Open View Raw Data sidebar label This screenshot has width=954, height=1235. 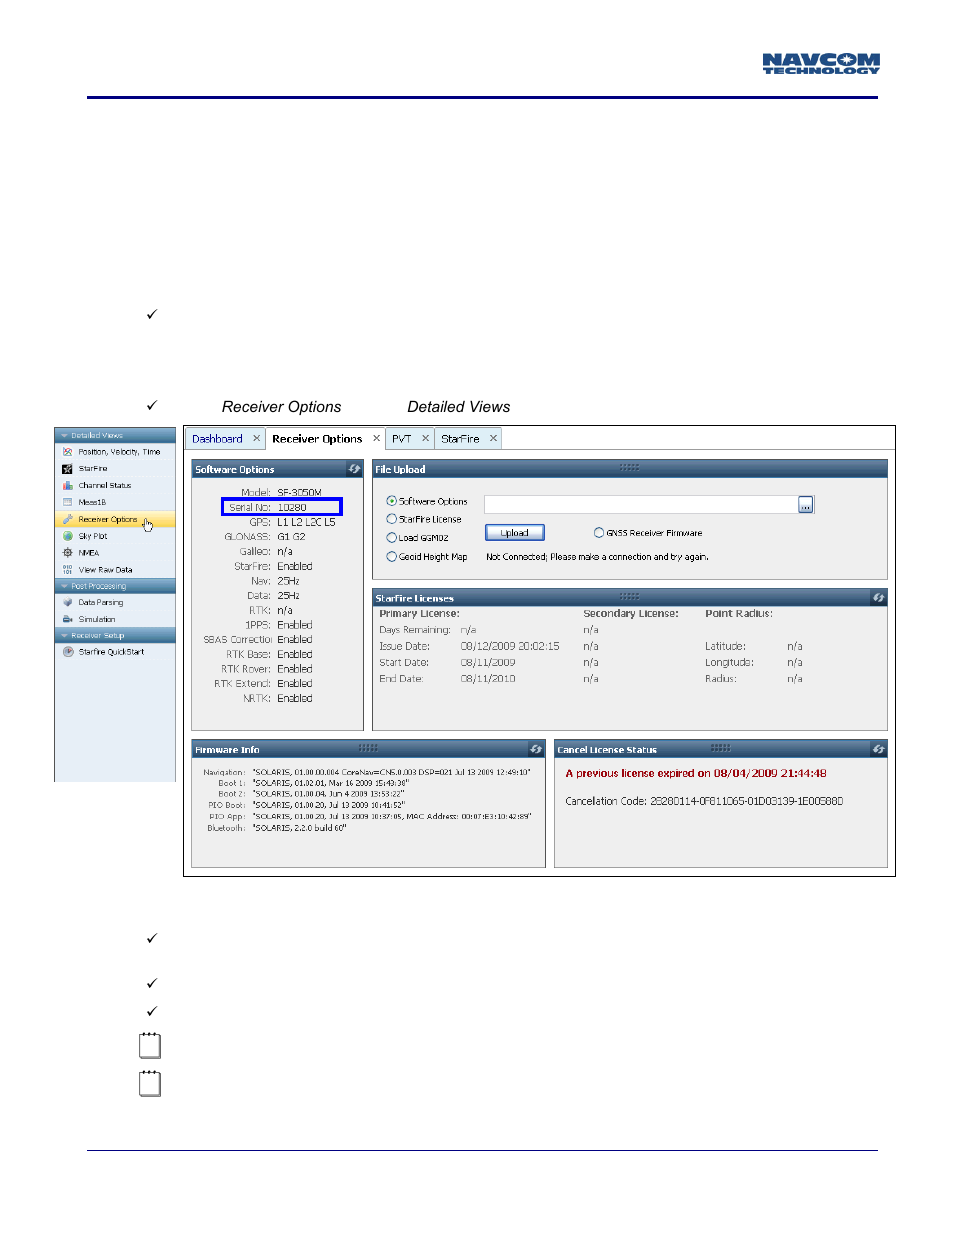(105, 570)
